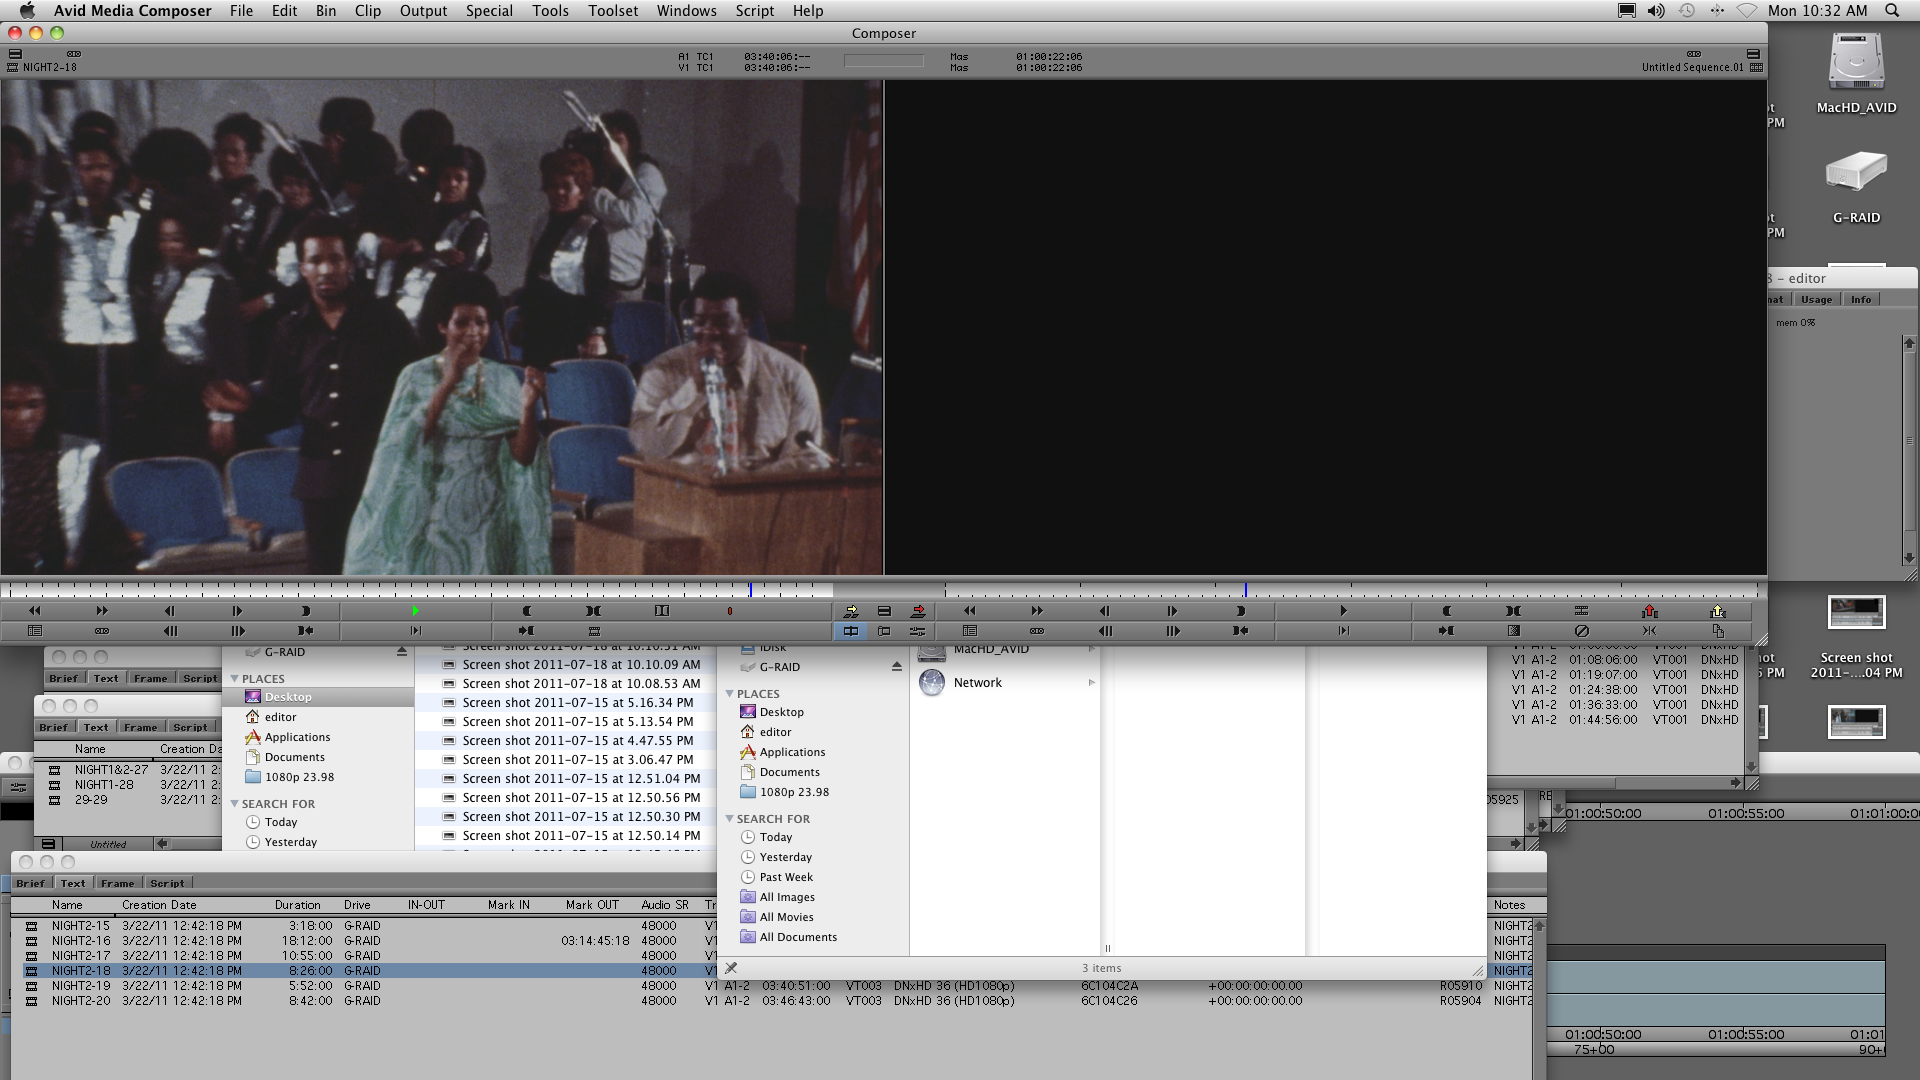The width and height of the screenshot is (1920, 1080).
Task: Click the yellow Splice-In arrow button
Action: (851, 611)
